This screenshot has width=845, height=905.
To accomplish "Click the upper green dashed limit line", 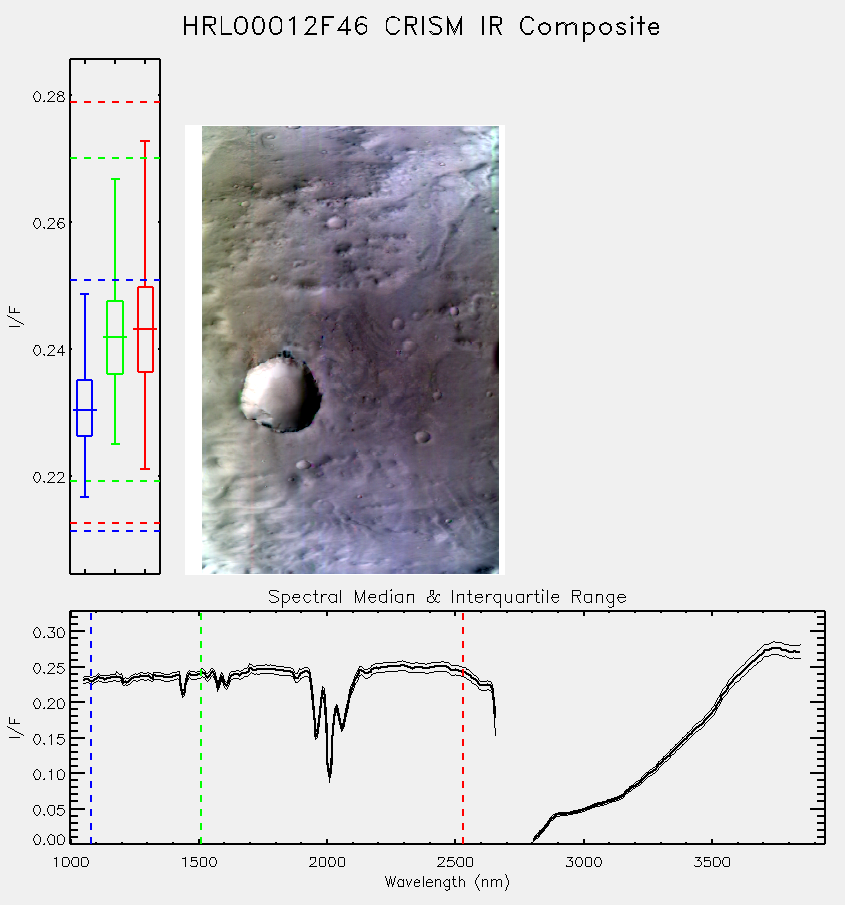I will (x=115, y=158).
